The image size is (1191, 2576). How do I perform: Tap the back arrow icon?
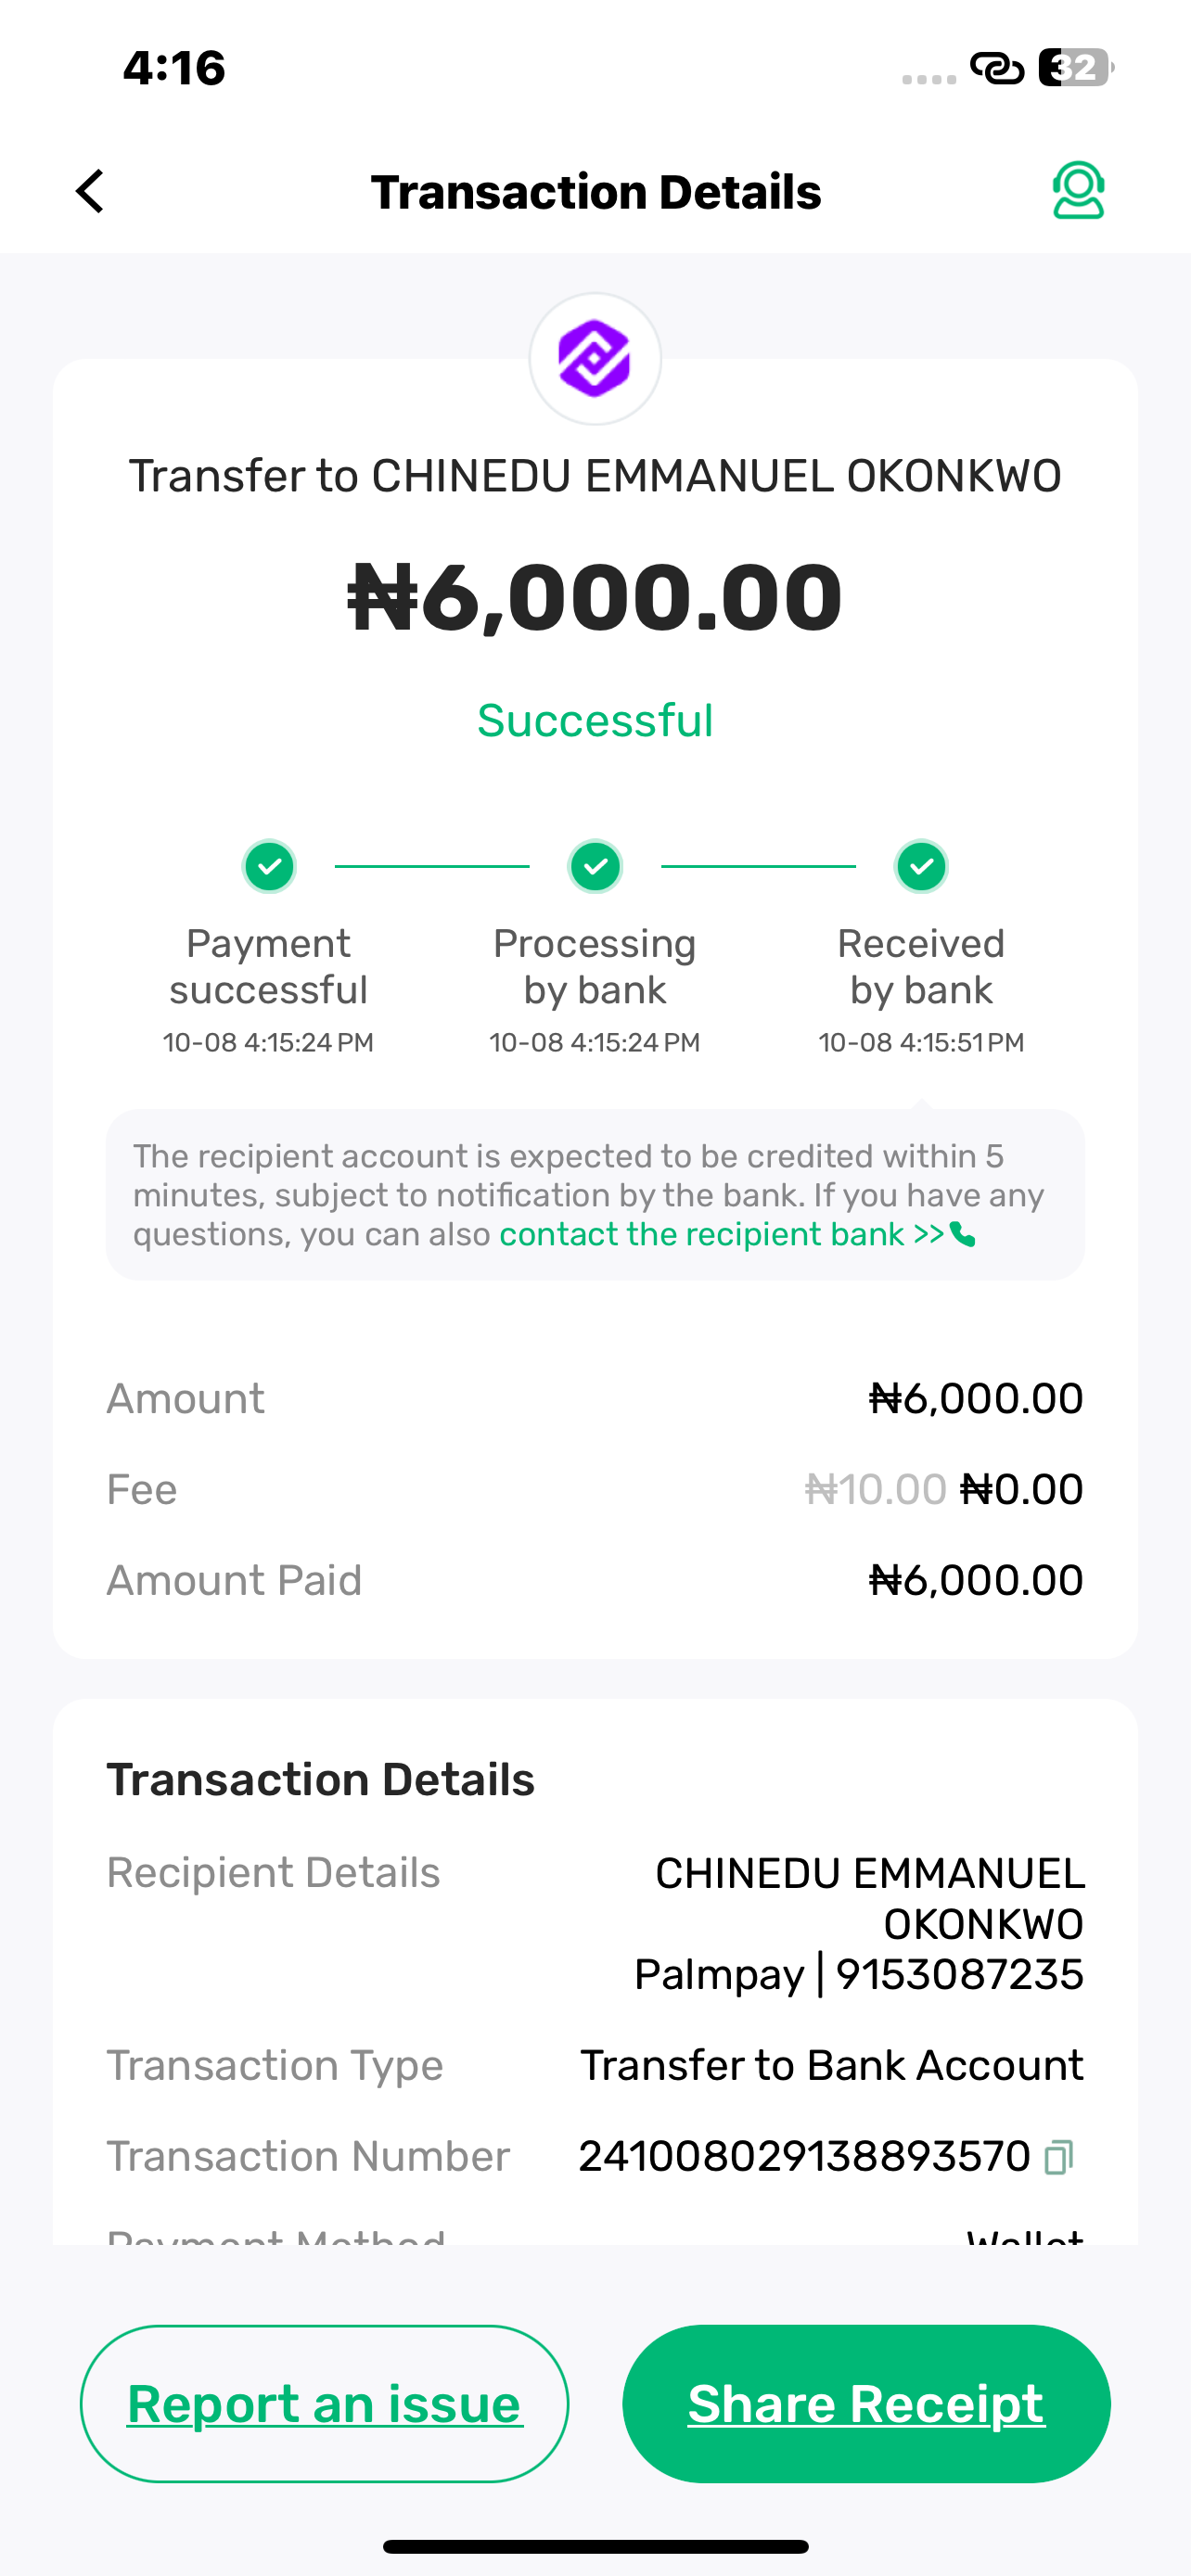point(91,191)
